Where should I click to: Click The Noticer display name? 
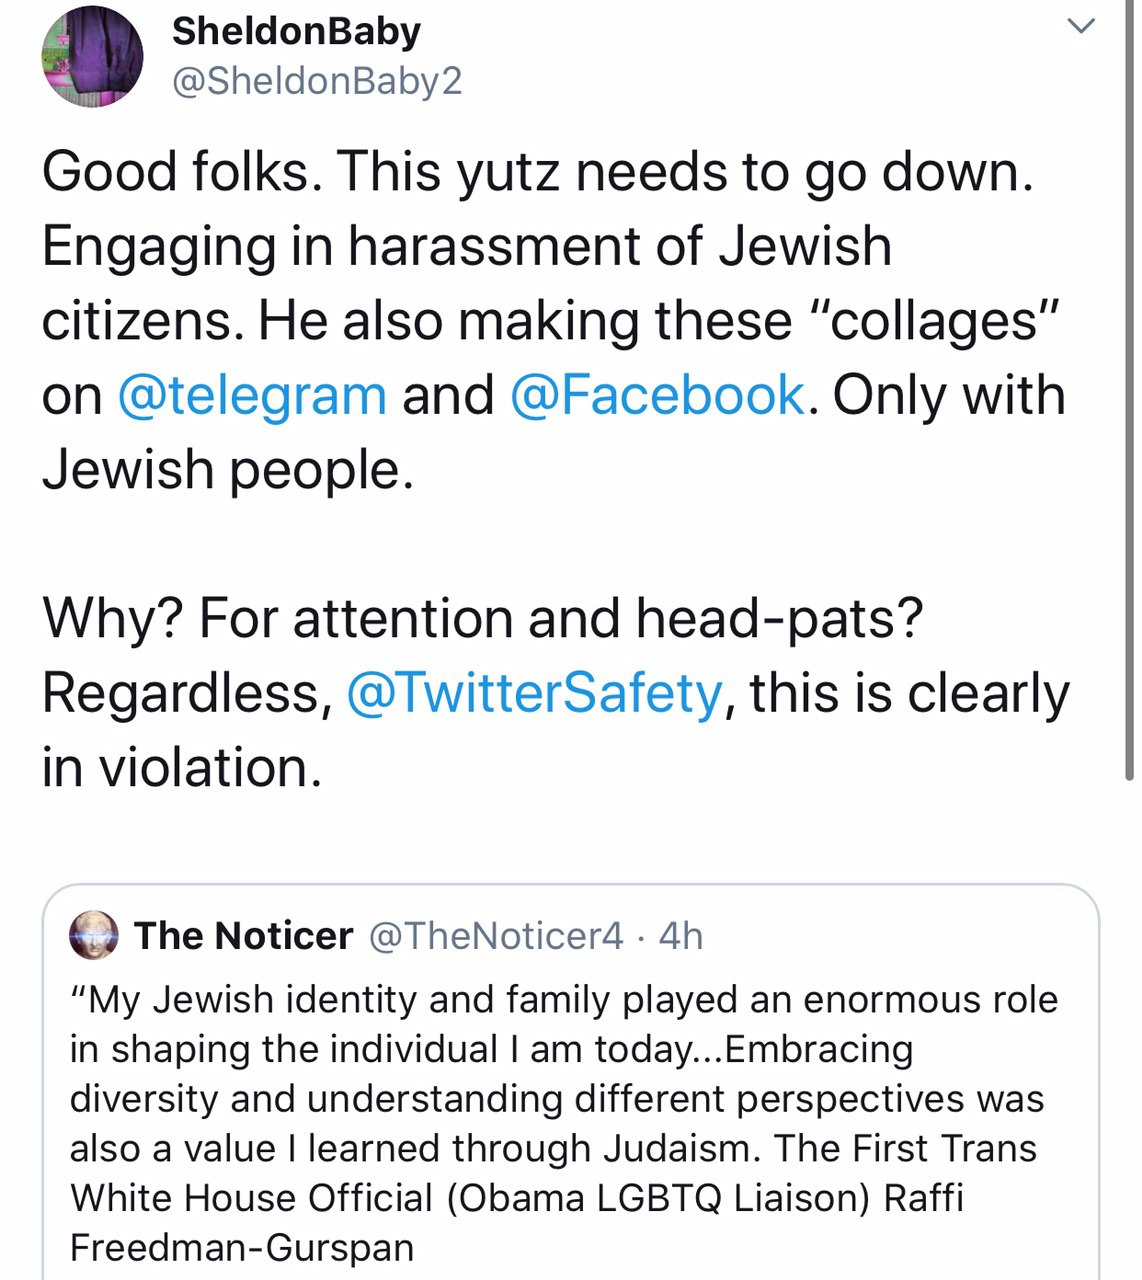[x=244, y=936]
